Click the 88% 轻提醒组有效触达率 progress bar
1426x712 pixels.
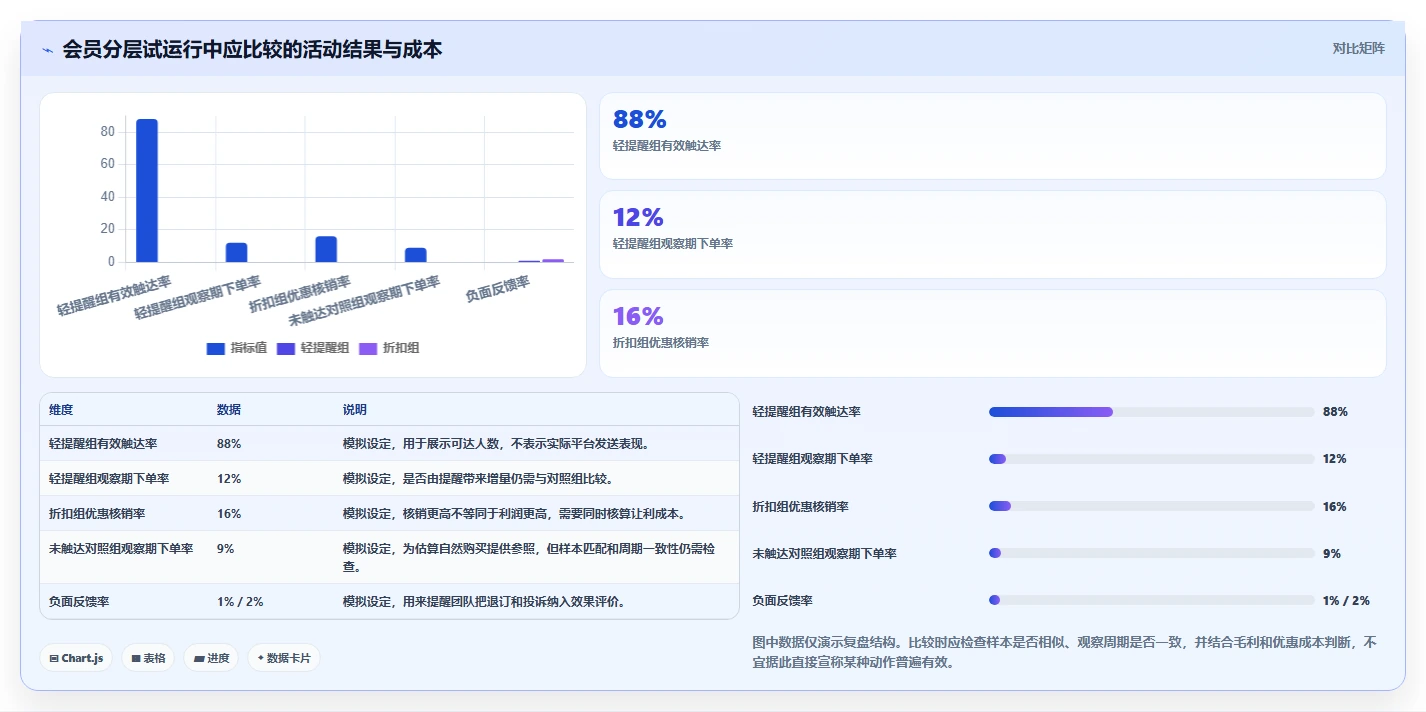point(1151,412)
